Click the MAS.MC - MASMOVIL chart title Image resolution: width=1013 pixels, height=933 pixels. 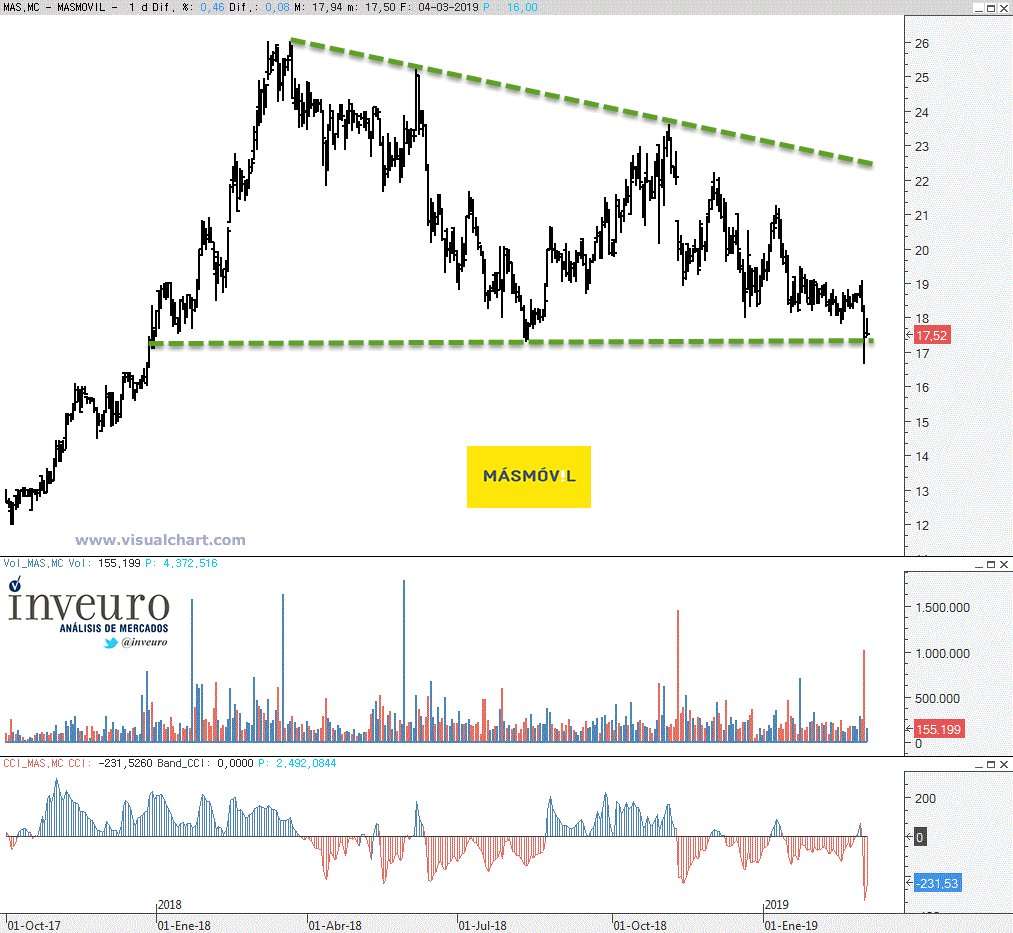coord(54,7)
